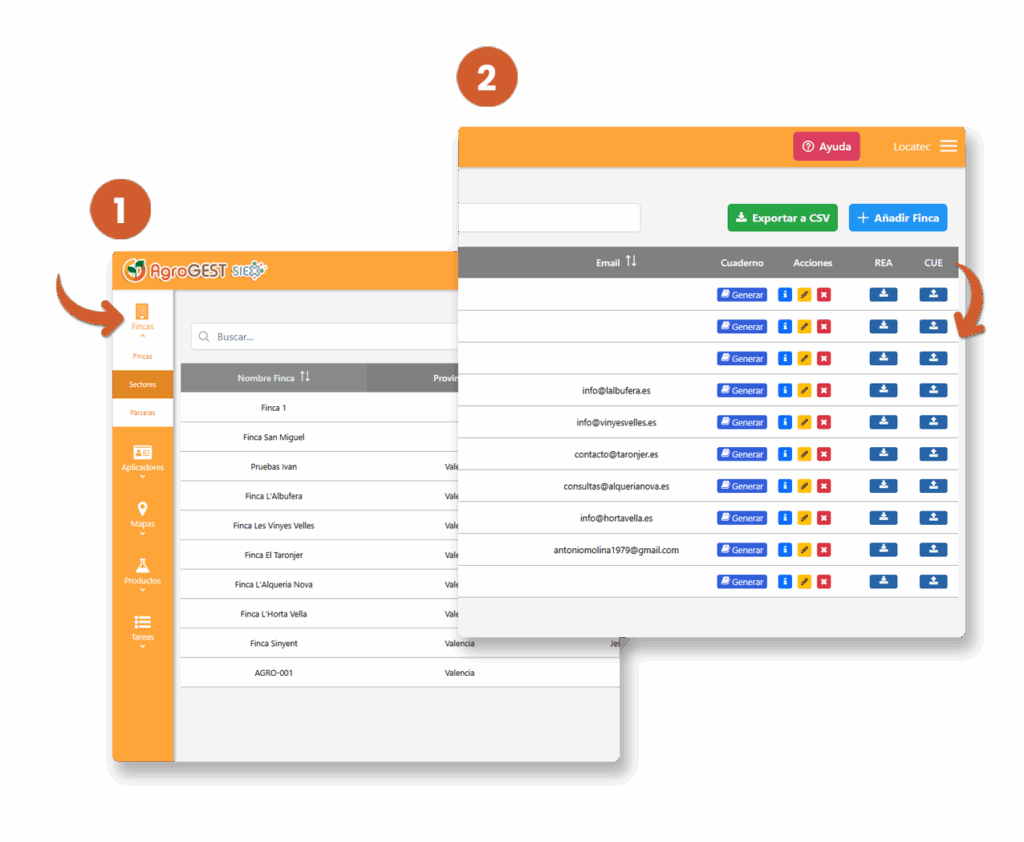Sort table by Email column arrows
This screenshot has height=842, width=1024.
click(631, 262)
